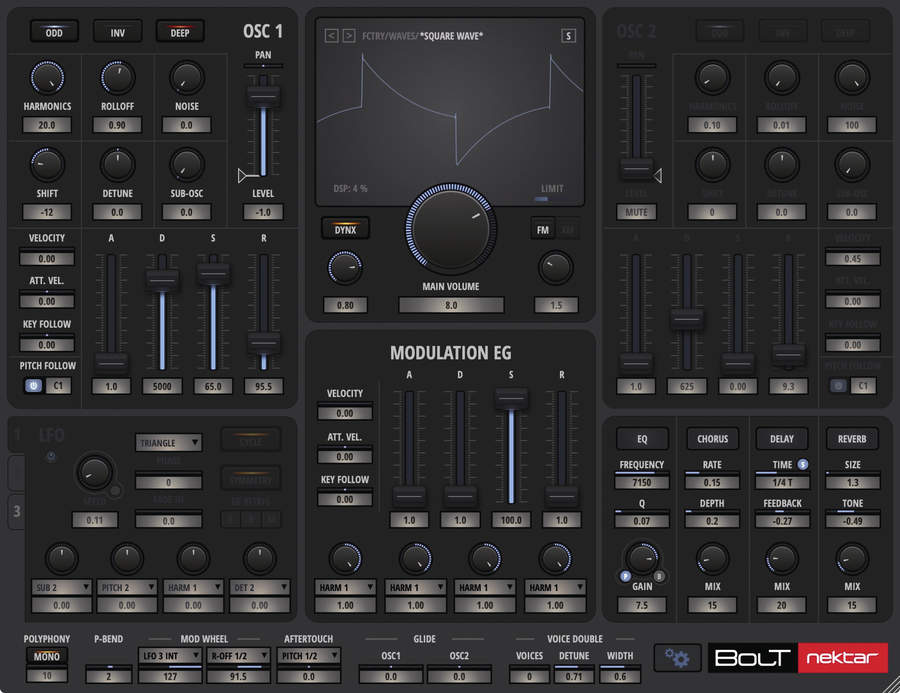The height and width of the screenshot is (693, 900).
Task: Open the PITCH 2 LFO destination dropdown
Action: coord(127,587)
